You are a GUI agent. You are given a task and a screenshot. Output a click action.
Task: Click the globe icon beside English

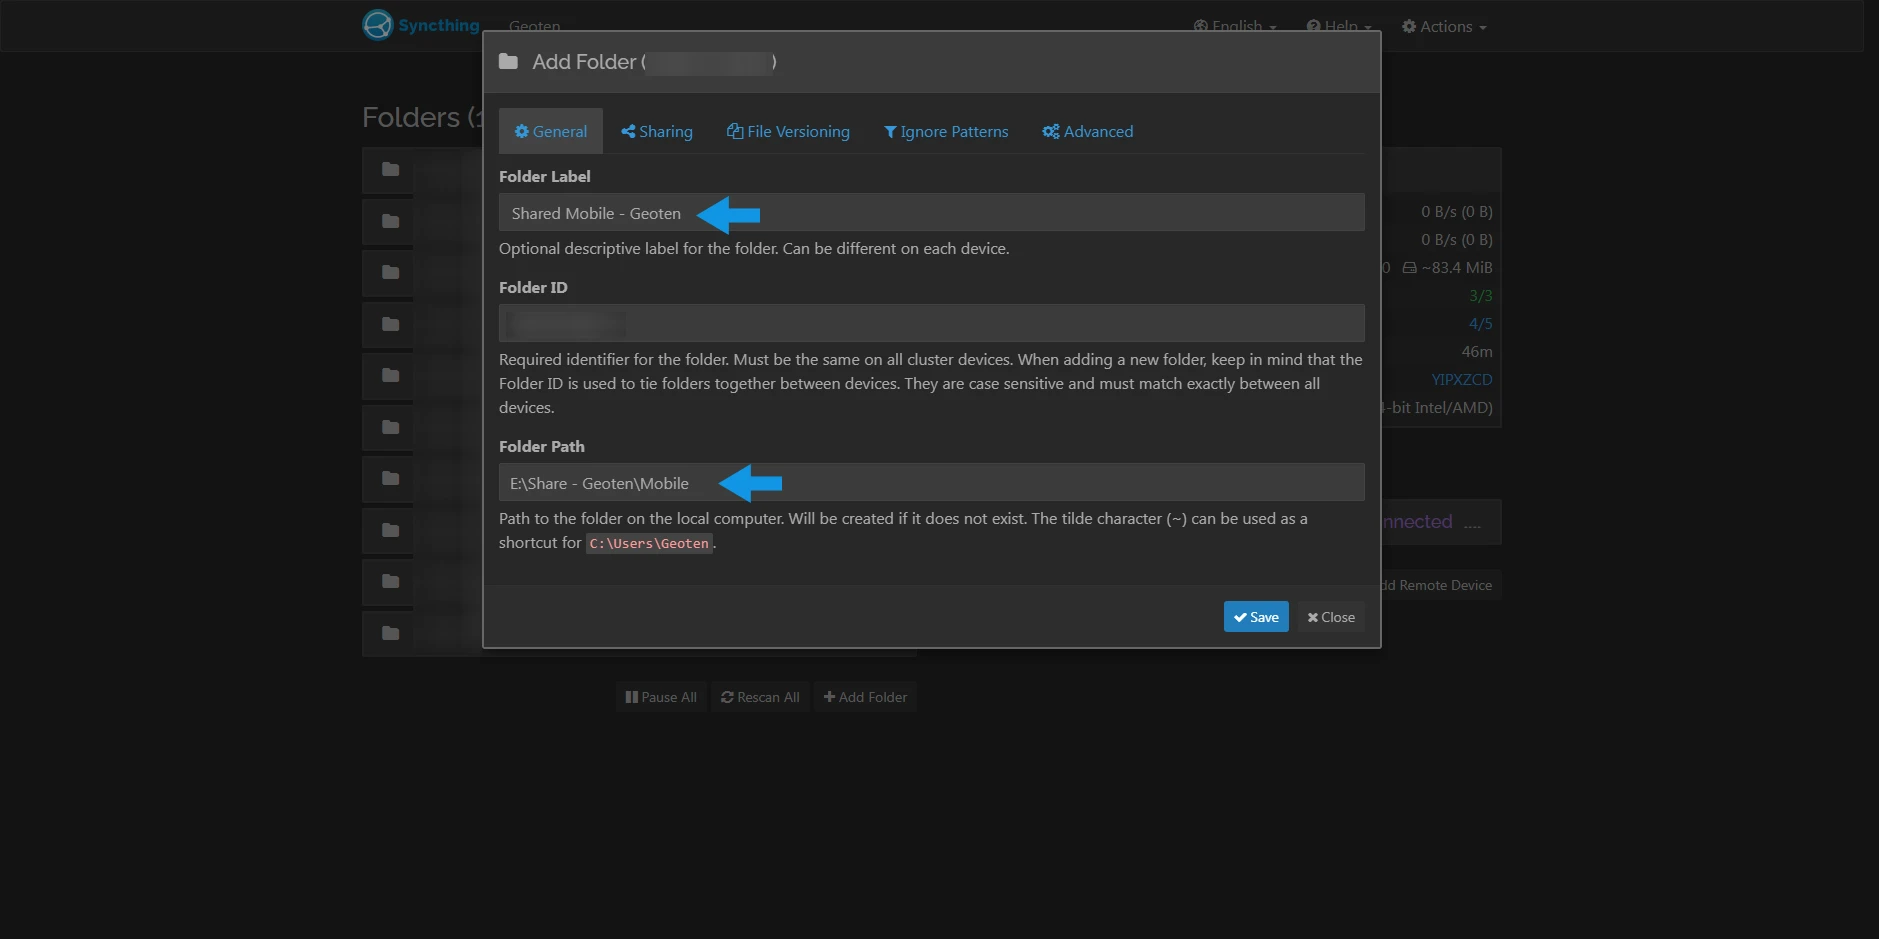click(1201, 26)
